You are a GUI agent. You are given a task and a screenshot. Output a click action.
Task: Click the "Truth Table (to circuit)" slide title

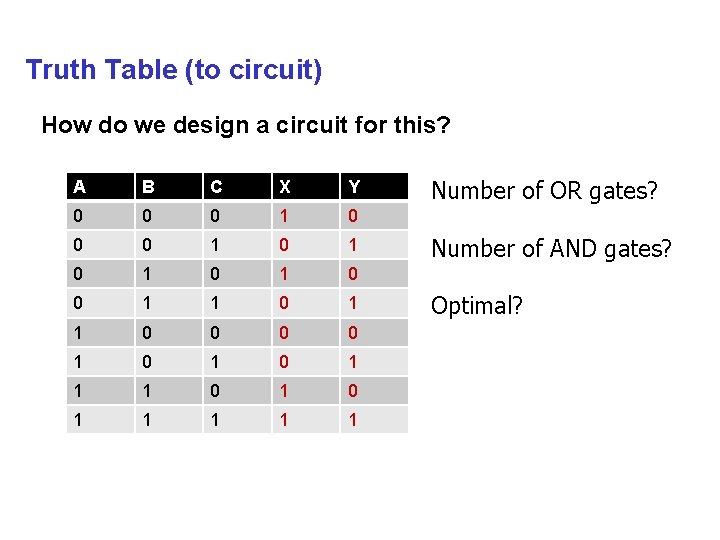click(x=174, y=70)
